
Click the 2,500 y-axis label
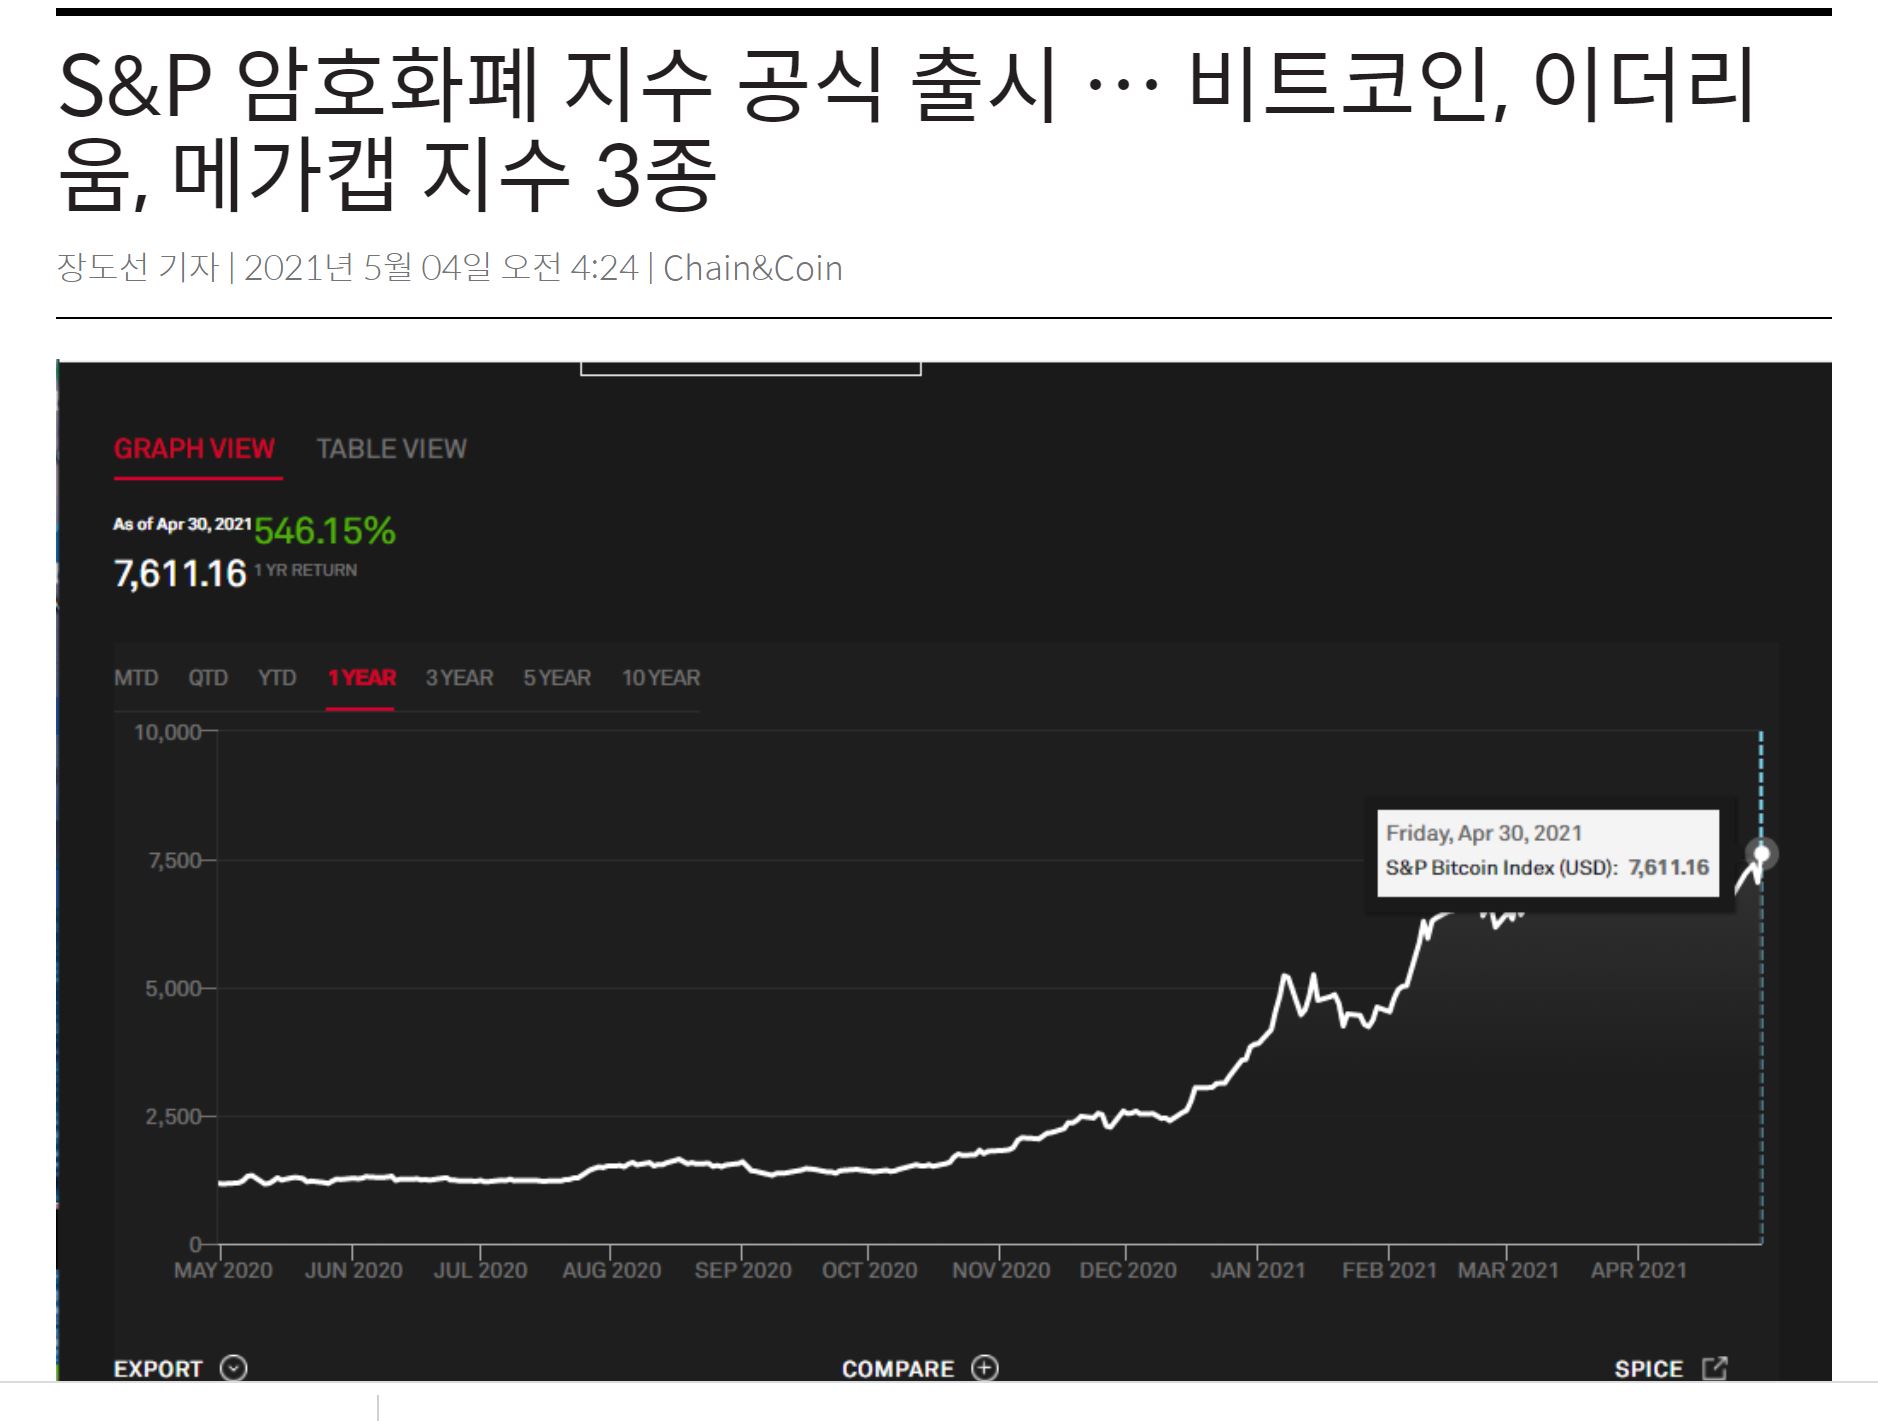tap(174, 1116)
